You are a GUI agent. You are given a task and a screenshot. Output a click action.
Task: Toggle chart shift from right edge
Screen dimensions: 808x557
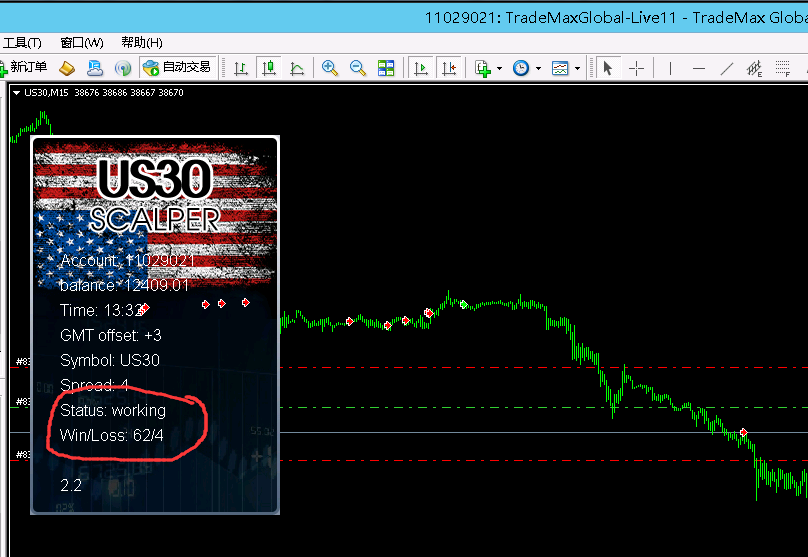point(449,68)
